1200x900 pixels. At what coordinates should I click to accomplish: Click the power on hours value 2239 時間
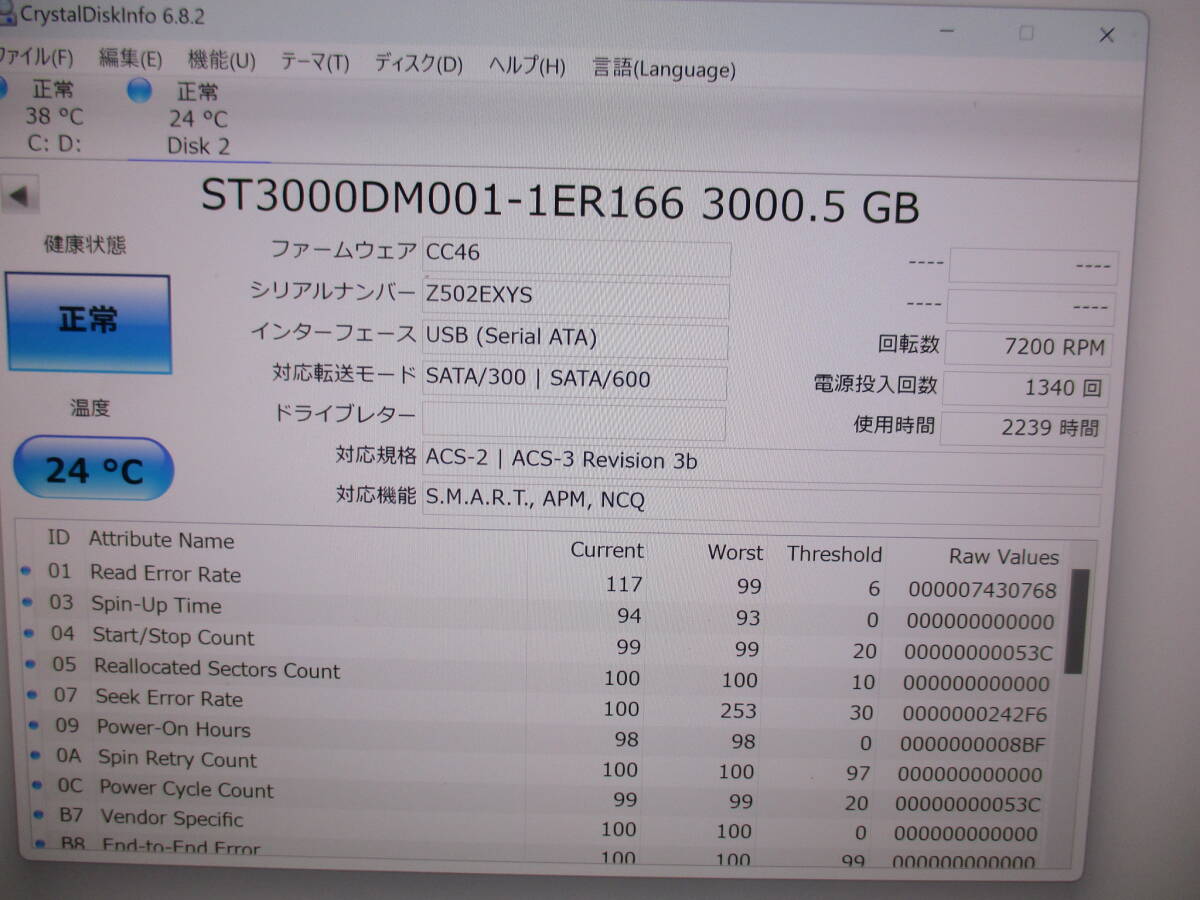[x=1024, y=428]
